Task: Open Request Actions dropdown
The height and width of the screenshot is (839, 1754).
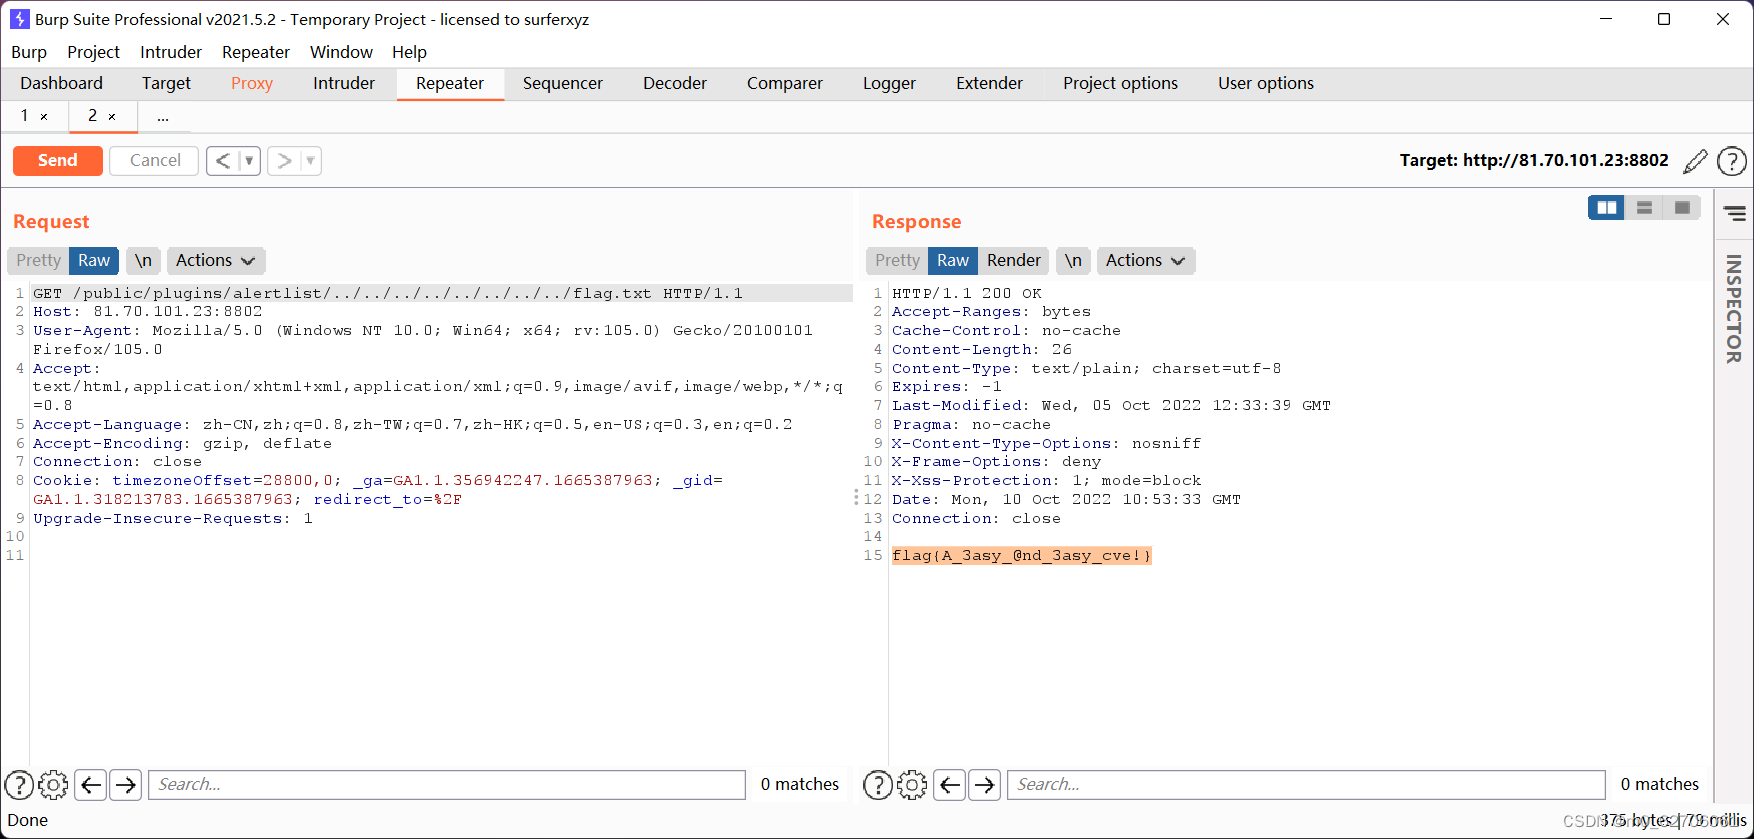Action: coord(215,260)
